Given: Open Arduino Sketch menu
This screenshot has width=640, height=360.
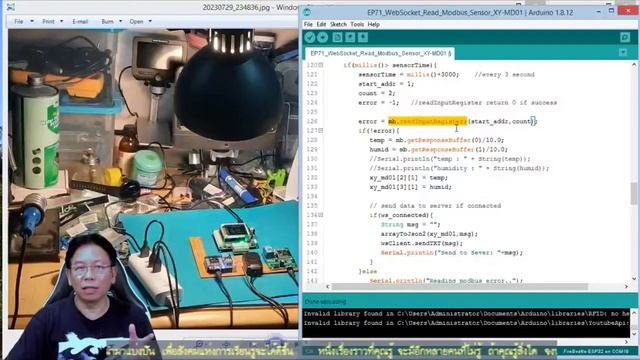Looking at the screenshot, I should point(338,24).
